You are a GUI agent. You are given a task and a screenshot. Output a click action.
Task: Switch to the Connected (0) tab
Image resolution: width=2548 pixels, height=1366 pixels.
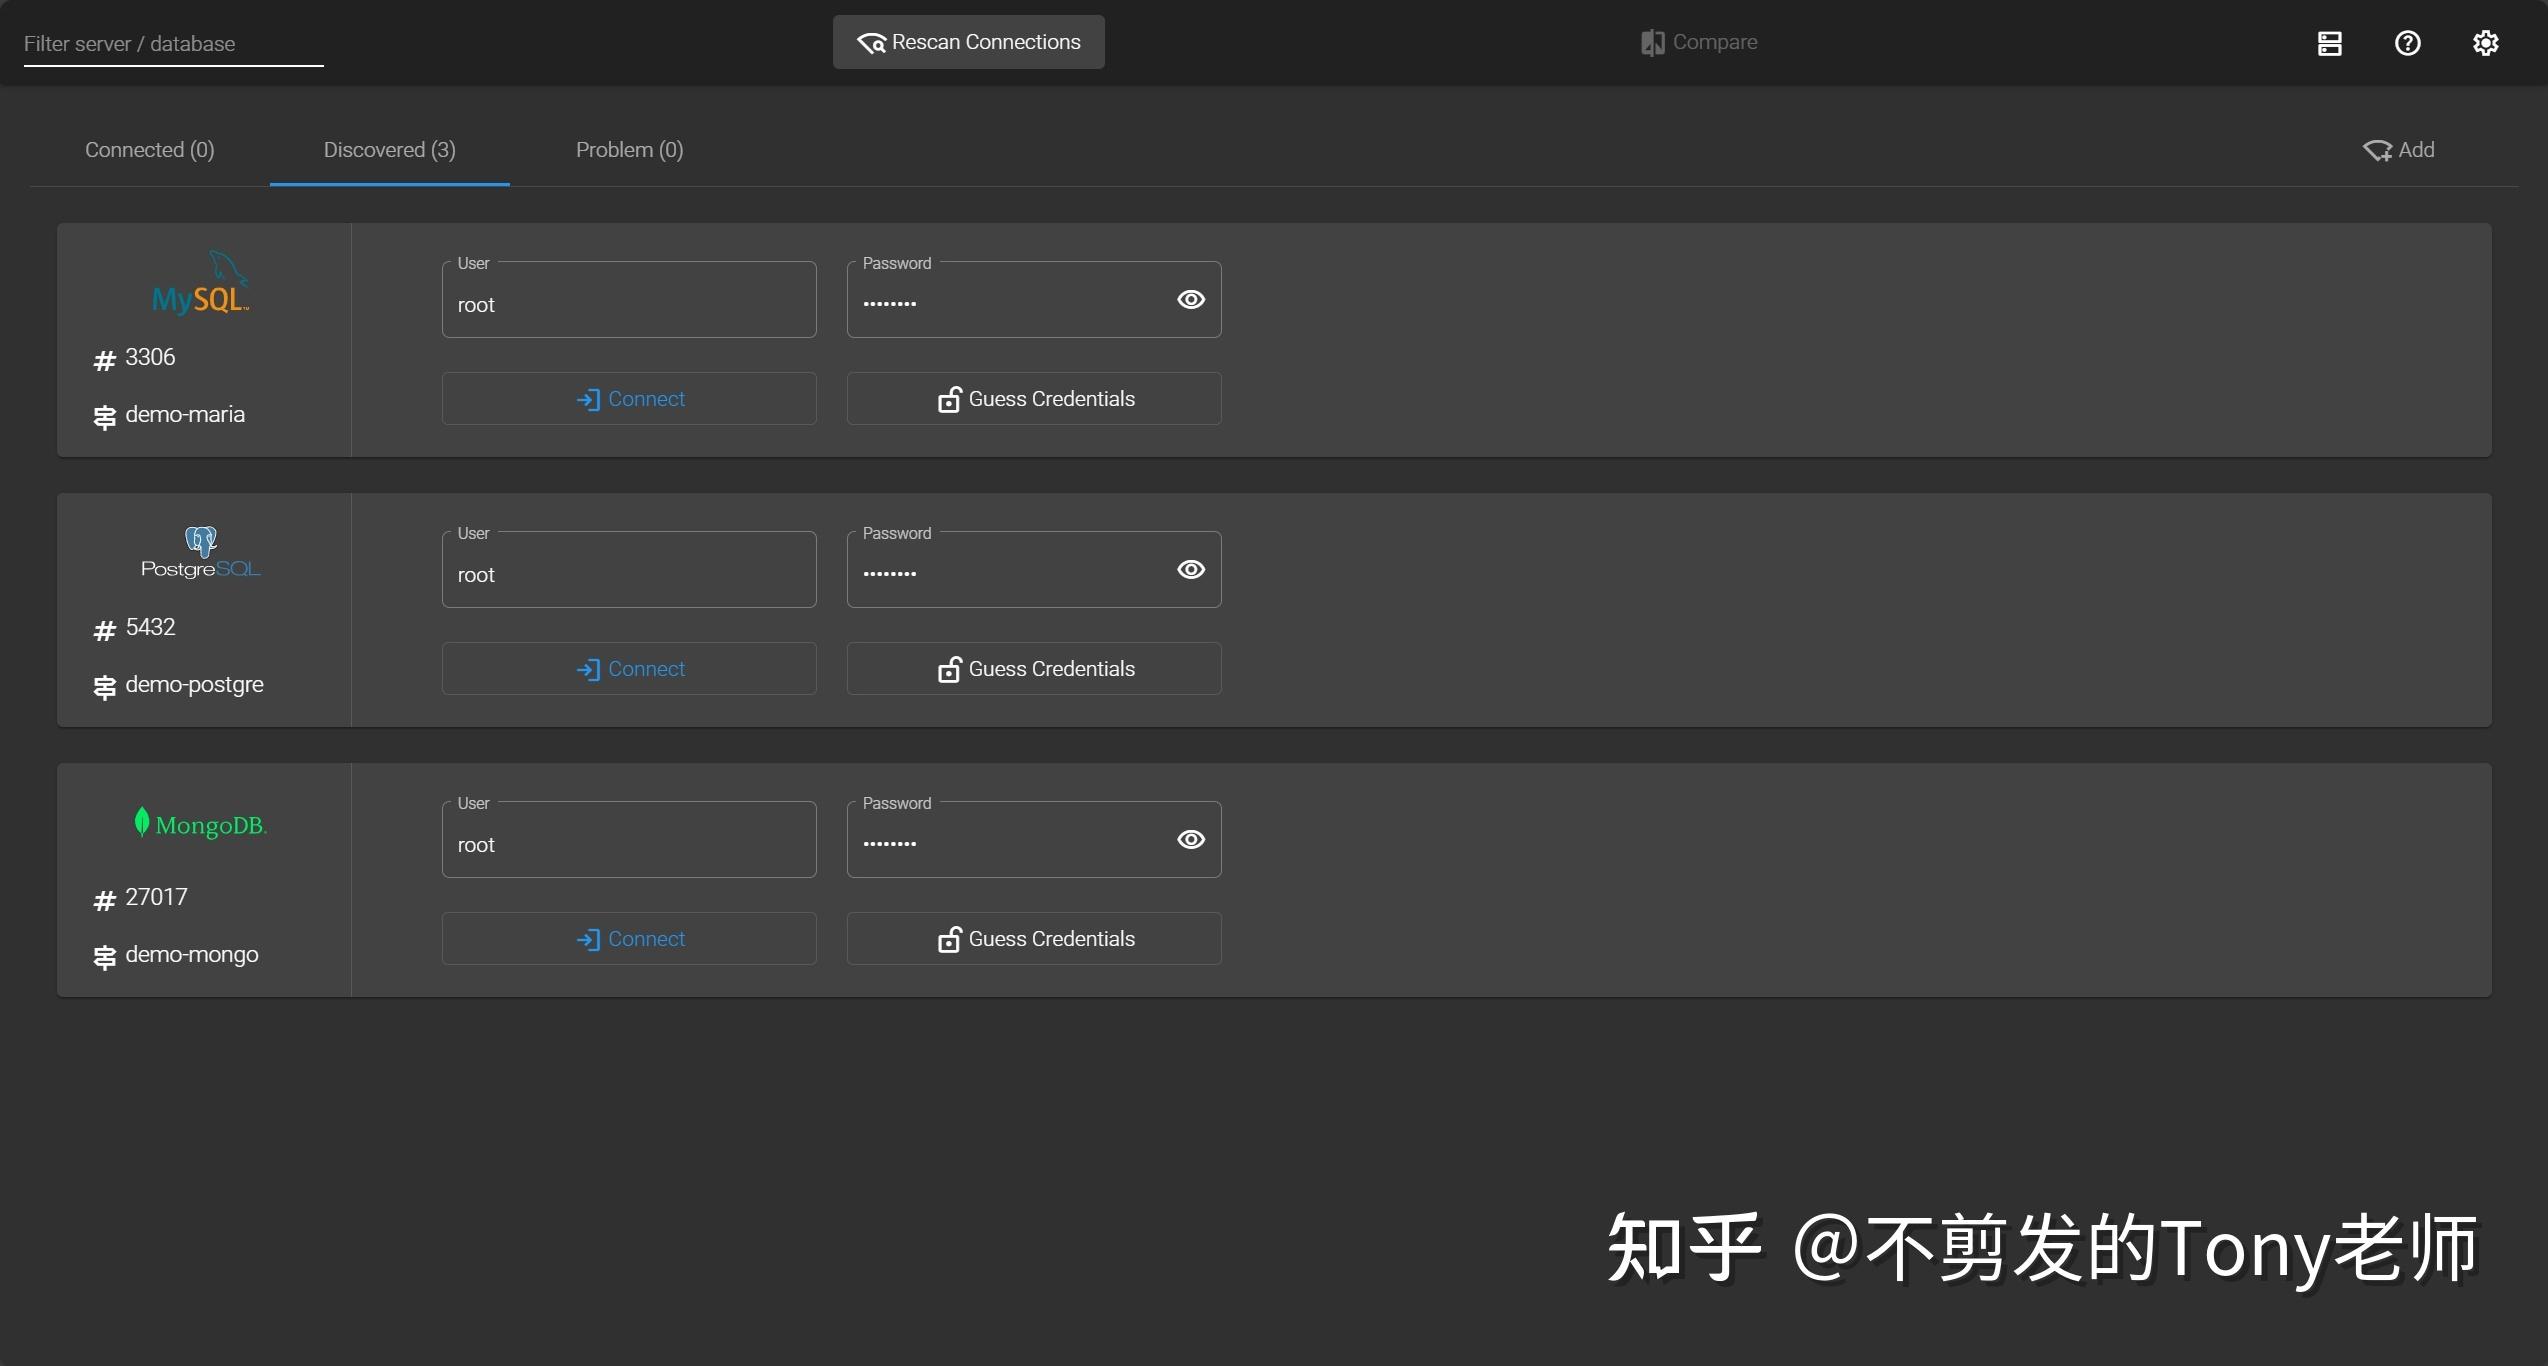(x=150, y=150)
